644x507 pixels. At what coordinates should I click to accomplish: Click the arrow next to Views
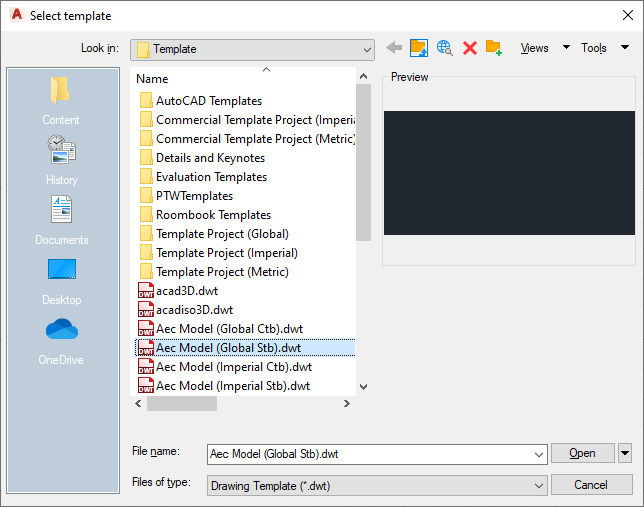(x=566, y=47)
